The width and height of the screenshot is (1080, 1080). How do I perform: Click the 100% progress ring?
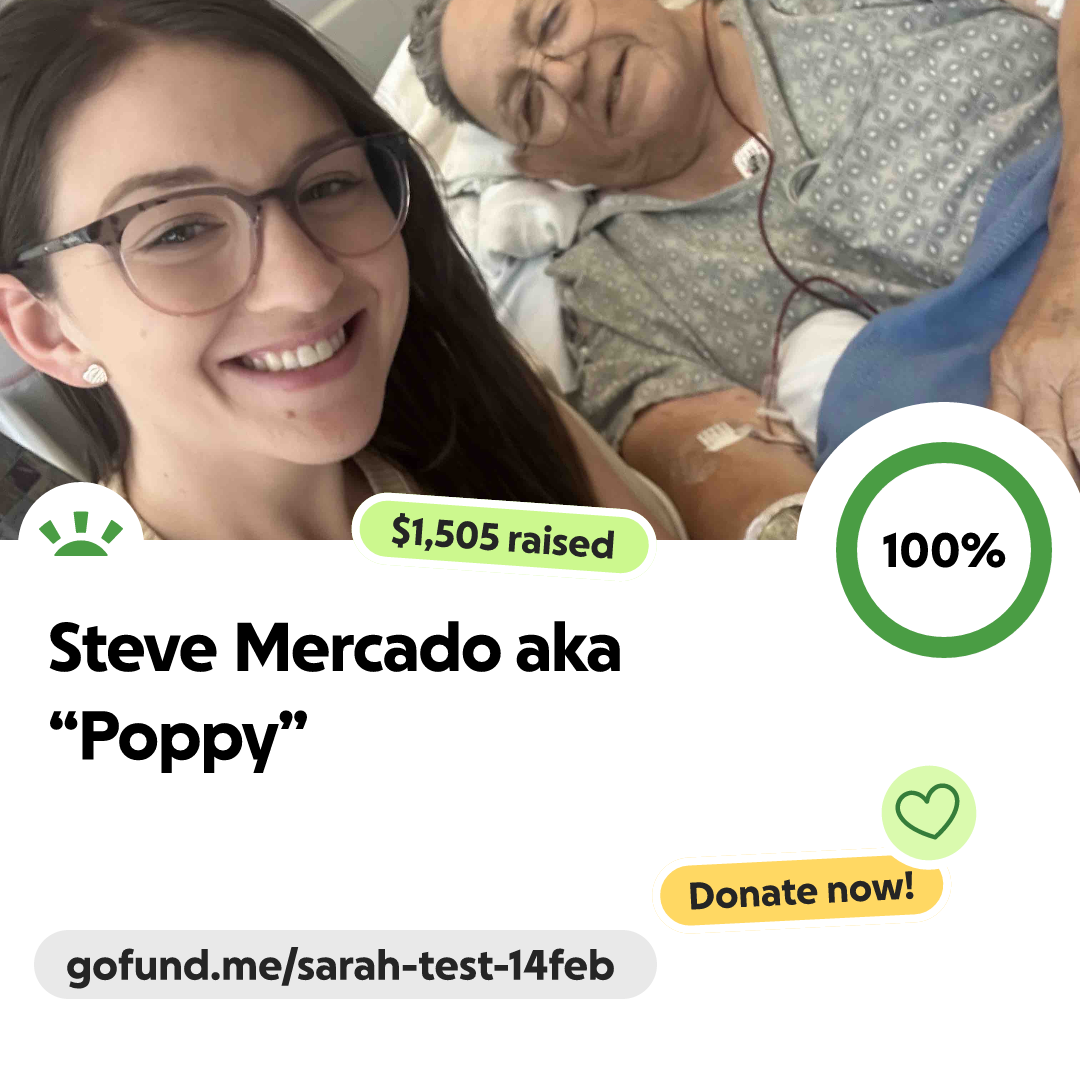tap(944, 550)
